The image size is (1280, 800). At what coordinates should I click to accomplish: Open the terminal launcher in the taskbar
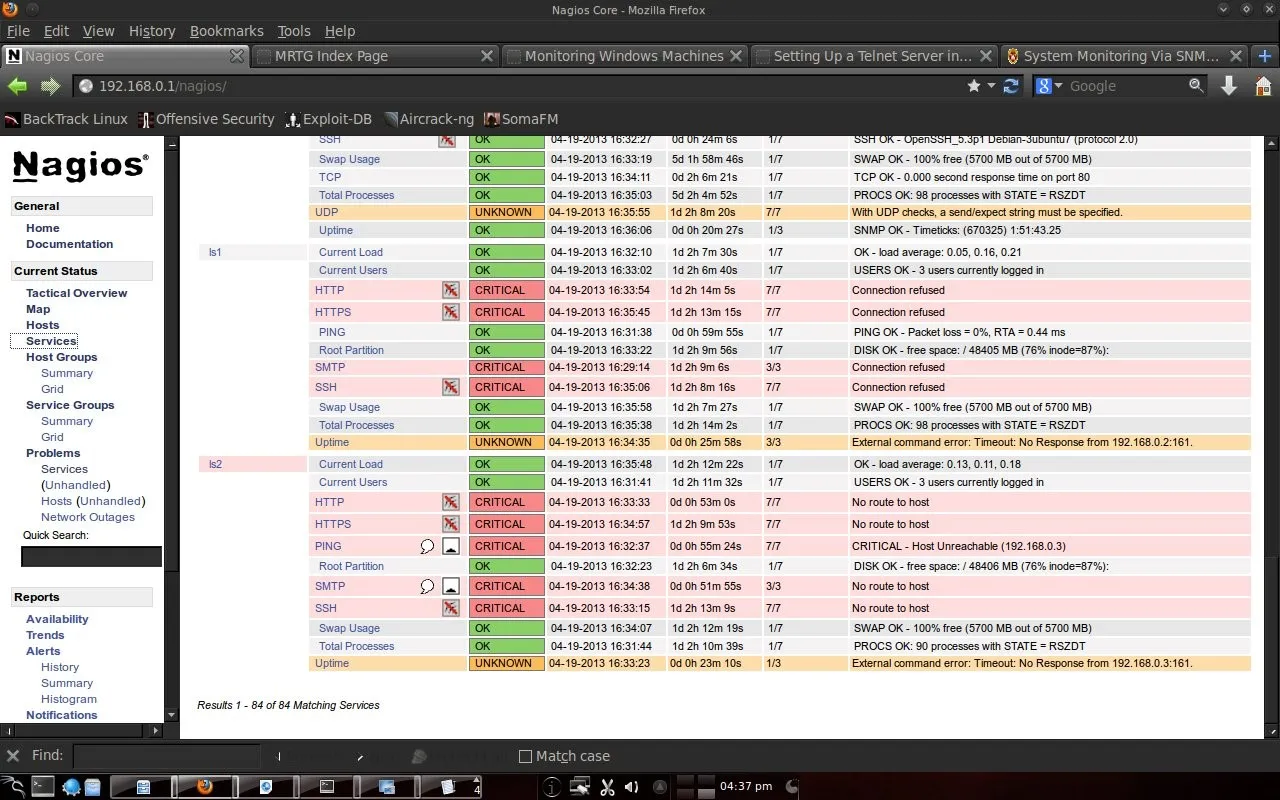(x=42, y=787)
